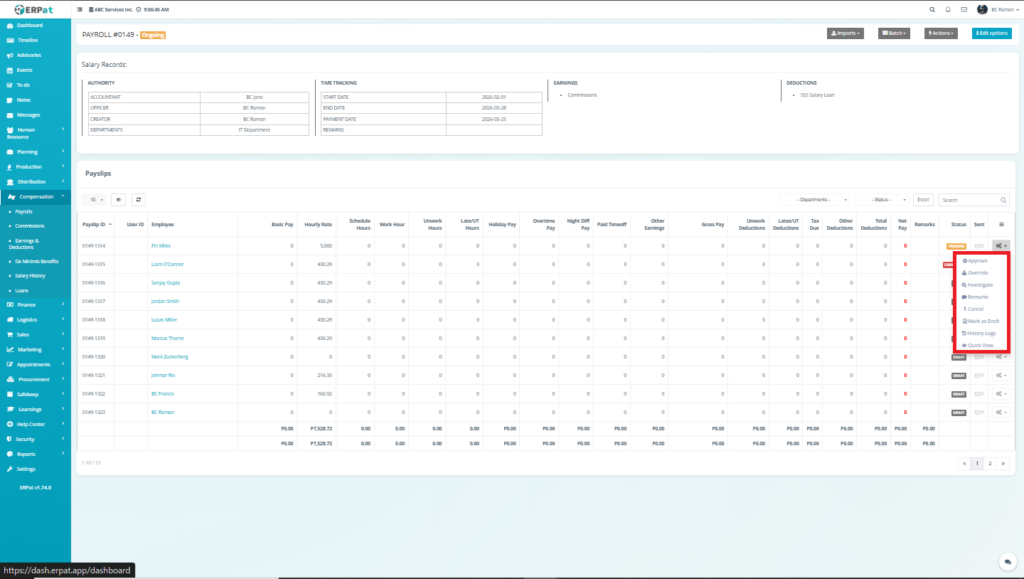Select Approve from the row action menu
This screenshot has width=1024, height=579.
(977, 260)
